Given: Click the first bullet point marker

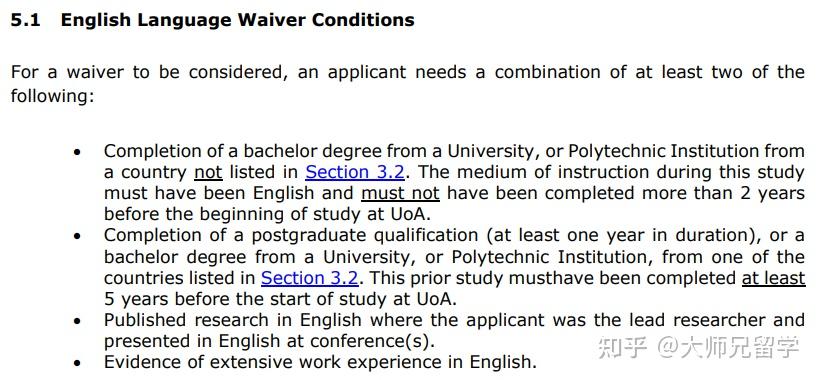Looking at the screenshot, I should (x=77, y=152).
